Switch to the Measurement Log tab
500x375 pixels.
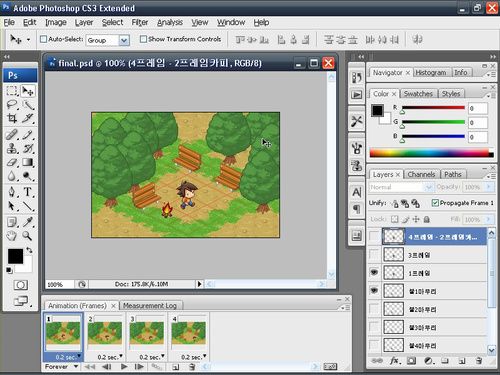pos(150,305)
